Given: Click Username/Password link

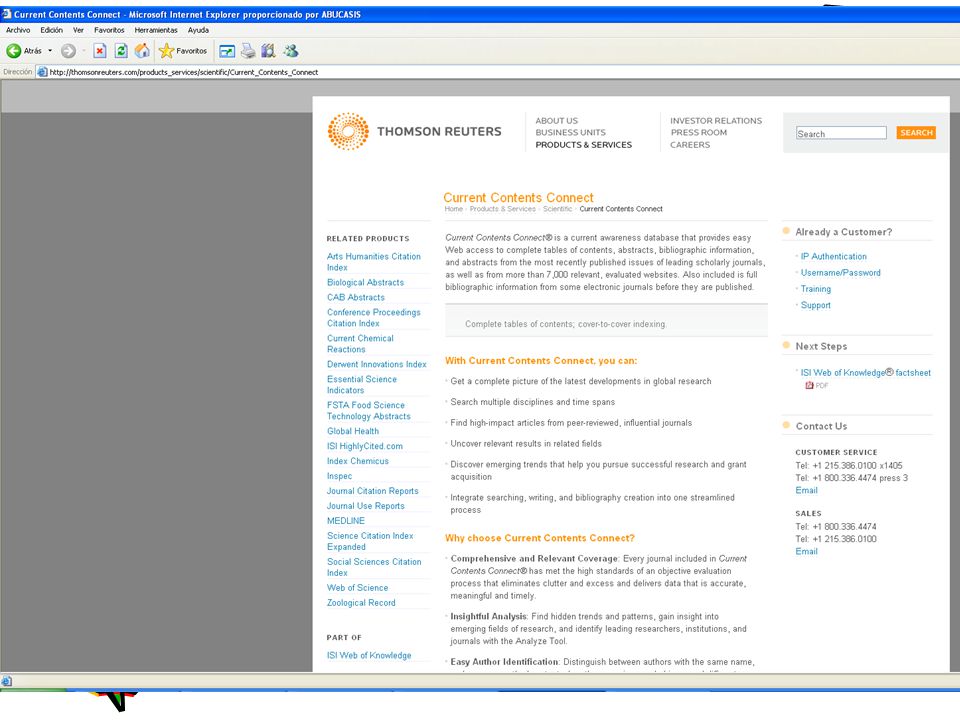Looking at the screenshot, I should point(841,273).
